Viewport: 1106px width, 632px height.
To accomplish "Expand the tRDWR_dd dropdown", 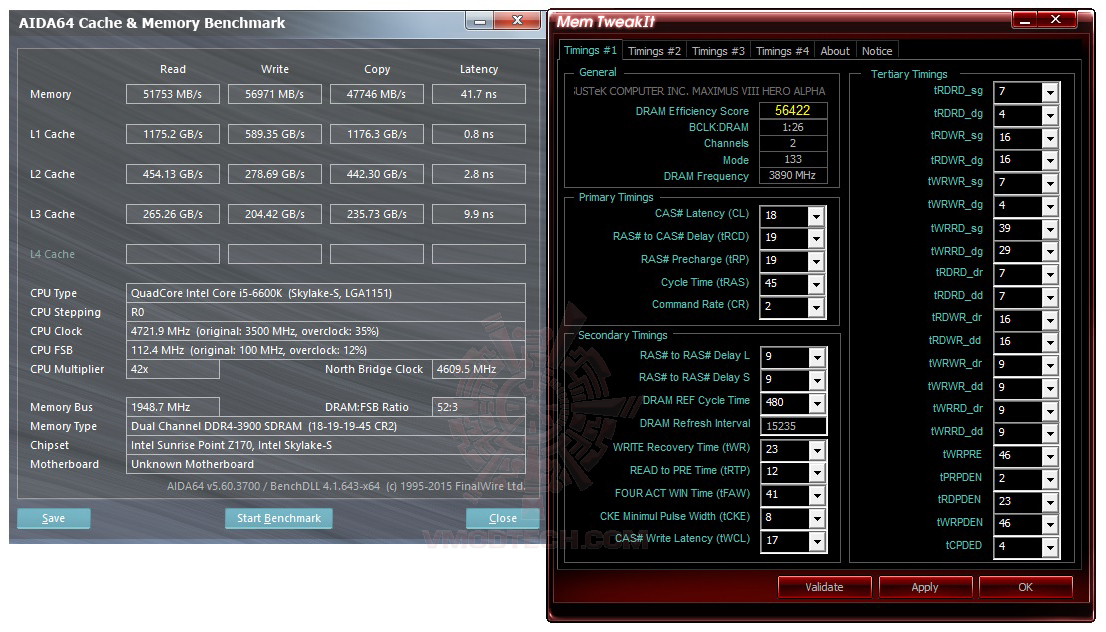I will tap(1050, 342).
